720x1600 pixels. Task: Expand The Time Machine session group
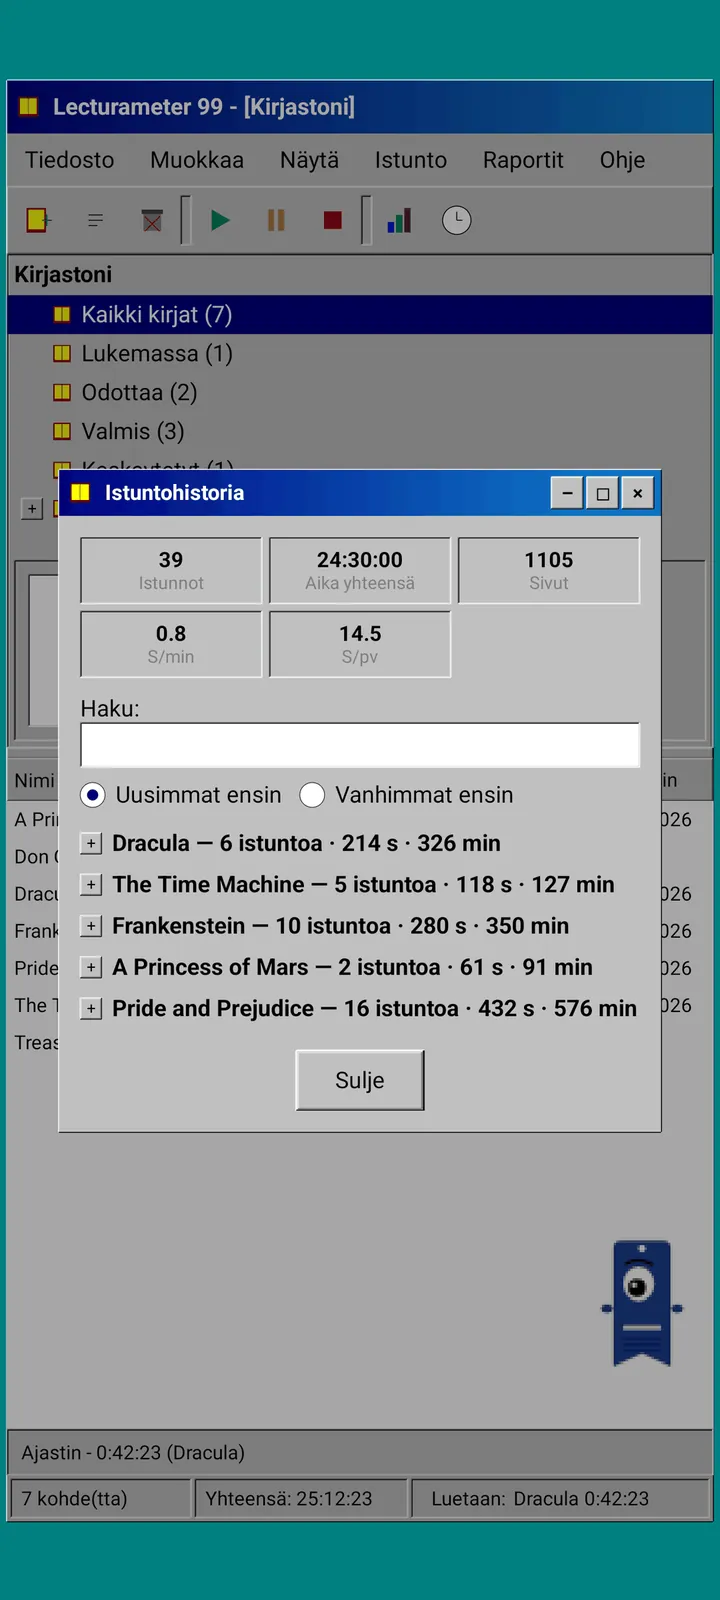(91, 884)
